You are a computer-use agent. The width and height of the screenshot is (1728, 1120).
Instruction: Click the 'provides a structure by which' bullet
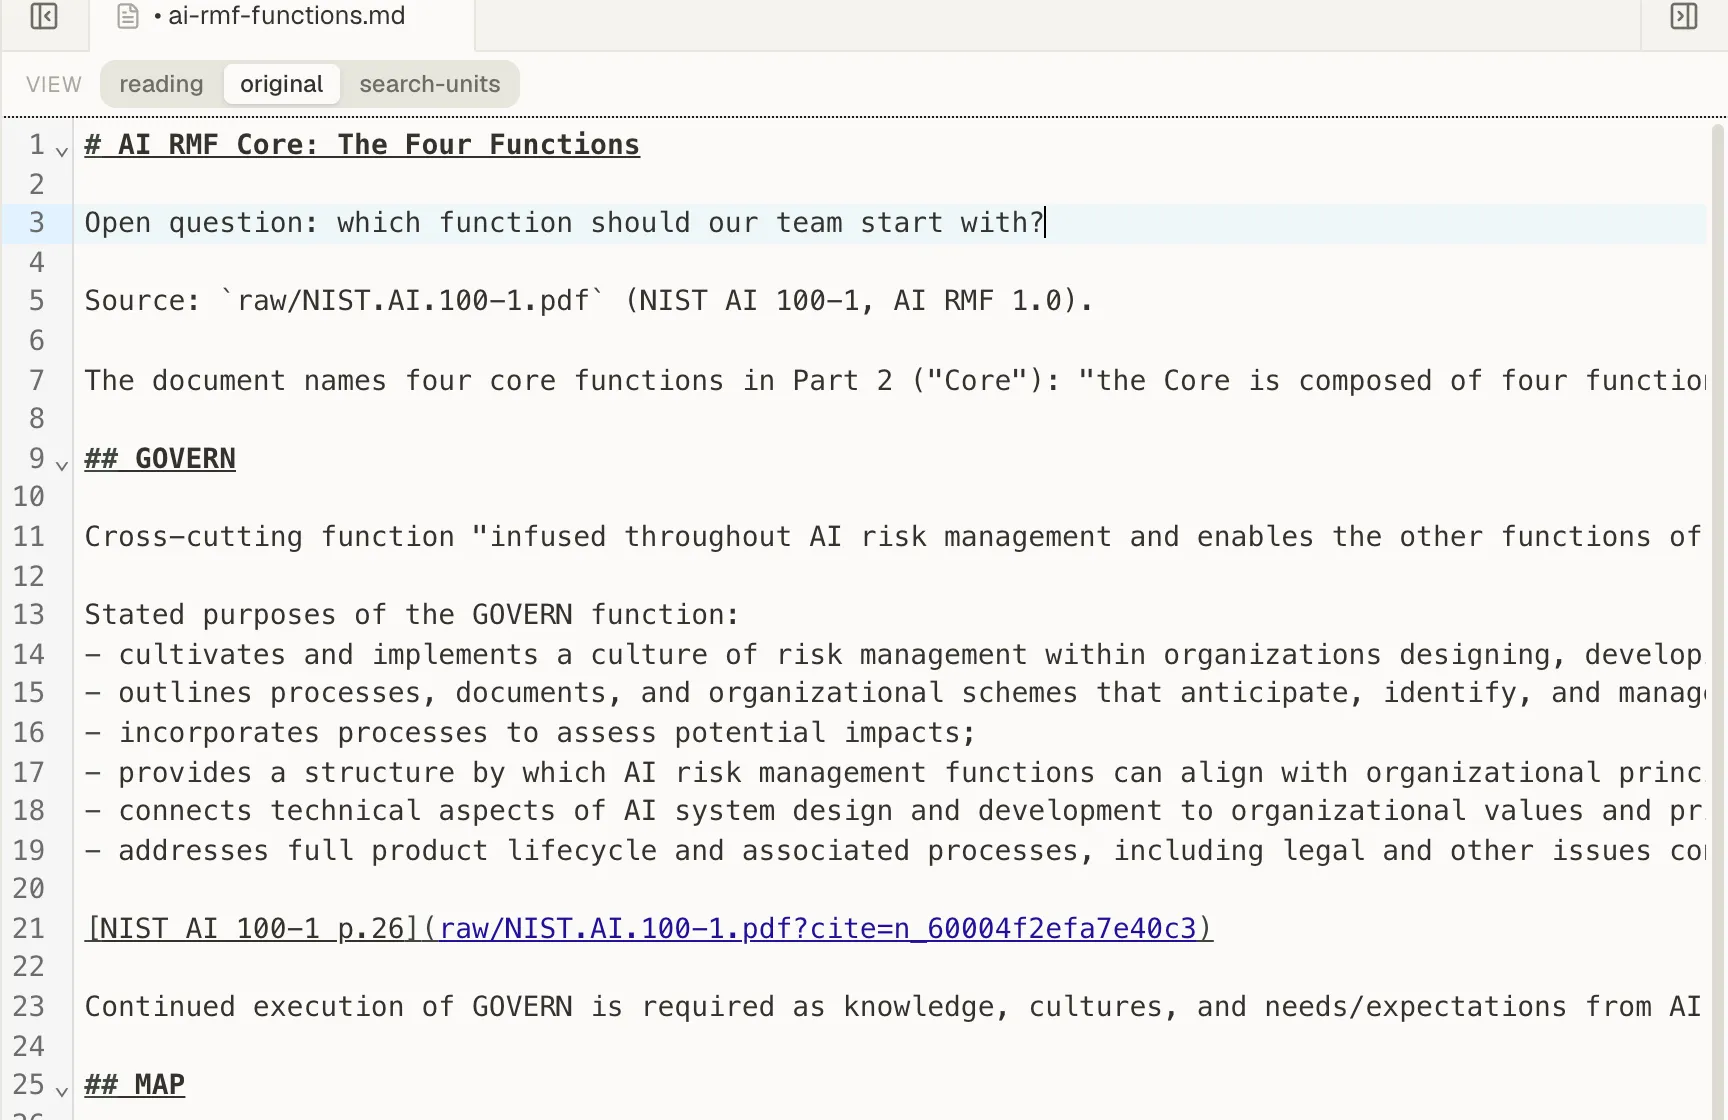click(x=893, y=773)
